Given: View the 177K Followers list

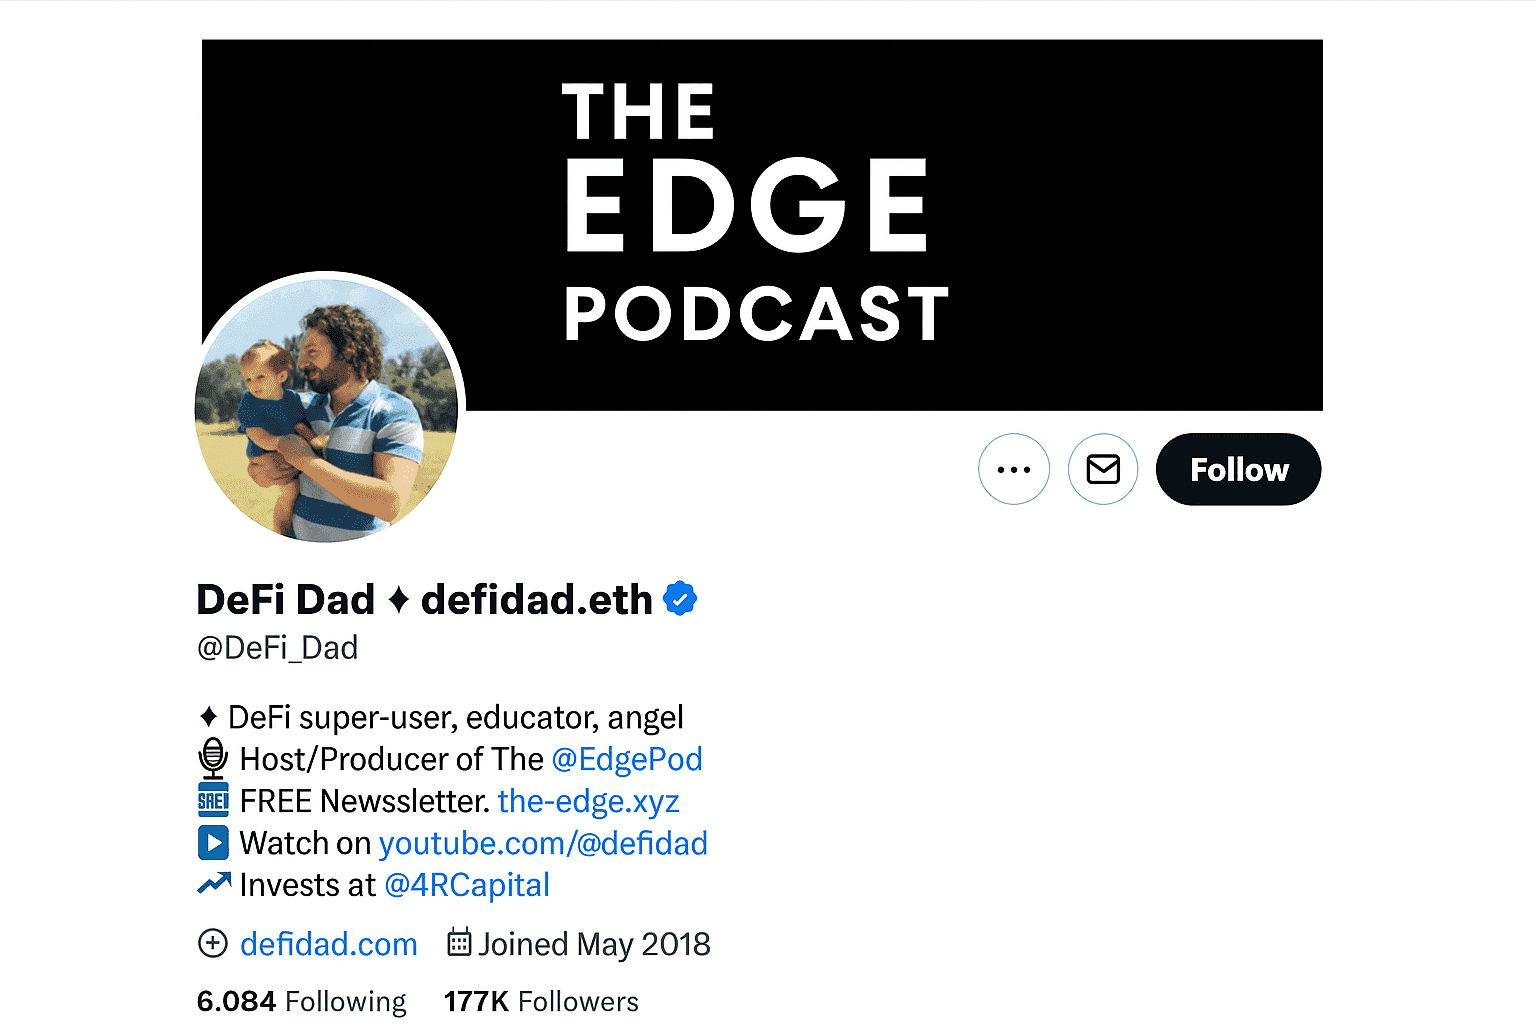Looking at the screenshot, I should [x=541, y=1001].
